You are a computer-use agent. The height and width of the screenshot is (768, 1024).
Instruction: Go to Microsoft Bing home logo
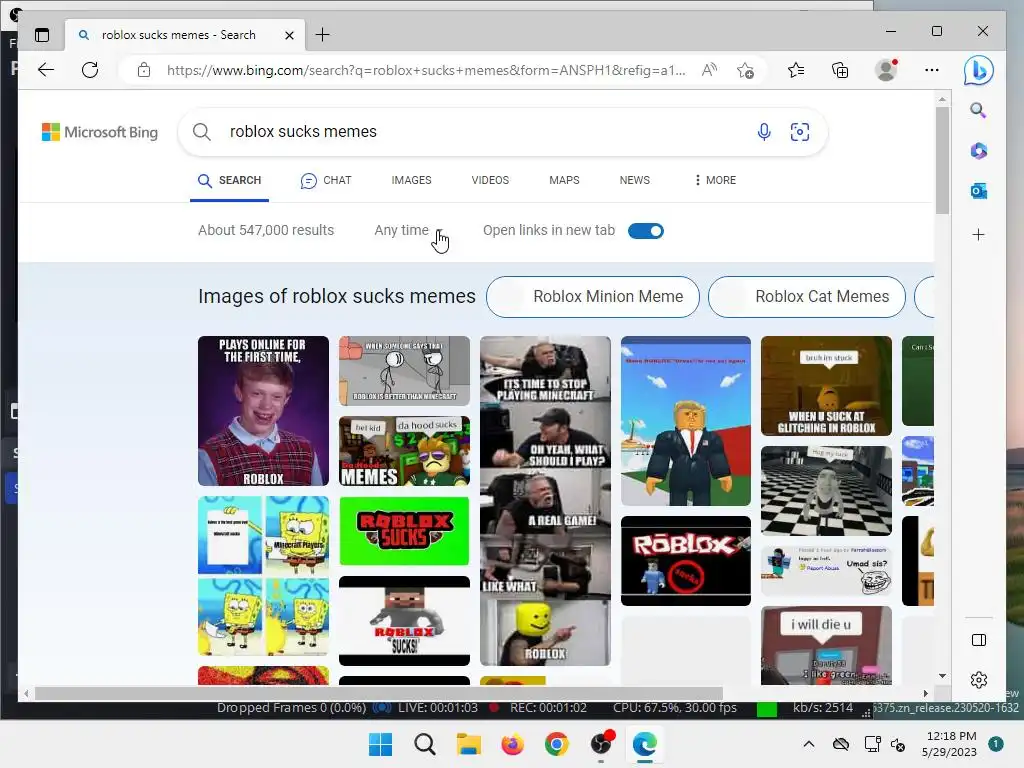tap(100, 132)
